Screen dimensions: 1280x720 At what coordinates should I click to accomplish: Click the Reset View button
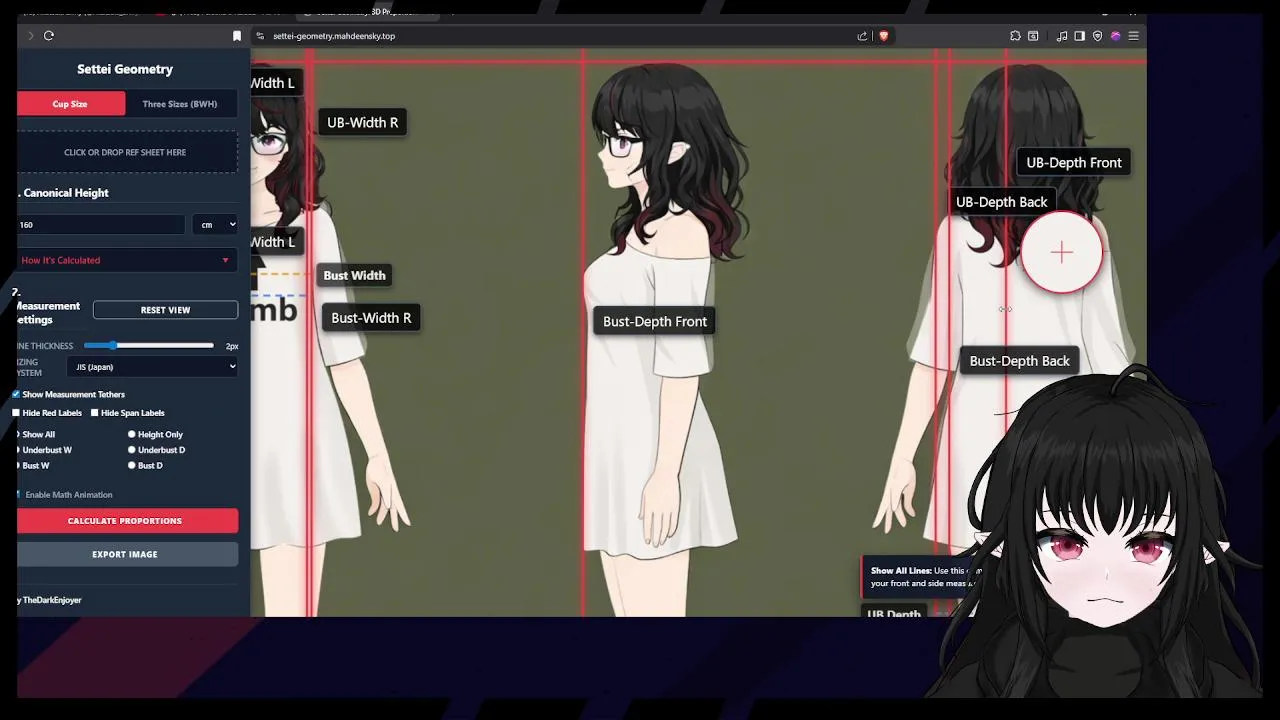point(165,310)
